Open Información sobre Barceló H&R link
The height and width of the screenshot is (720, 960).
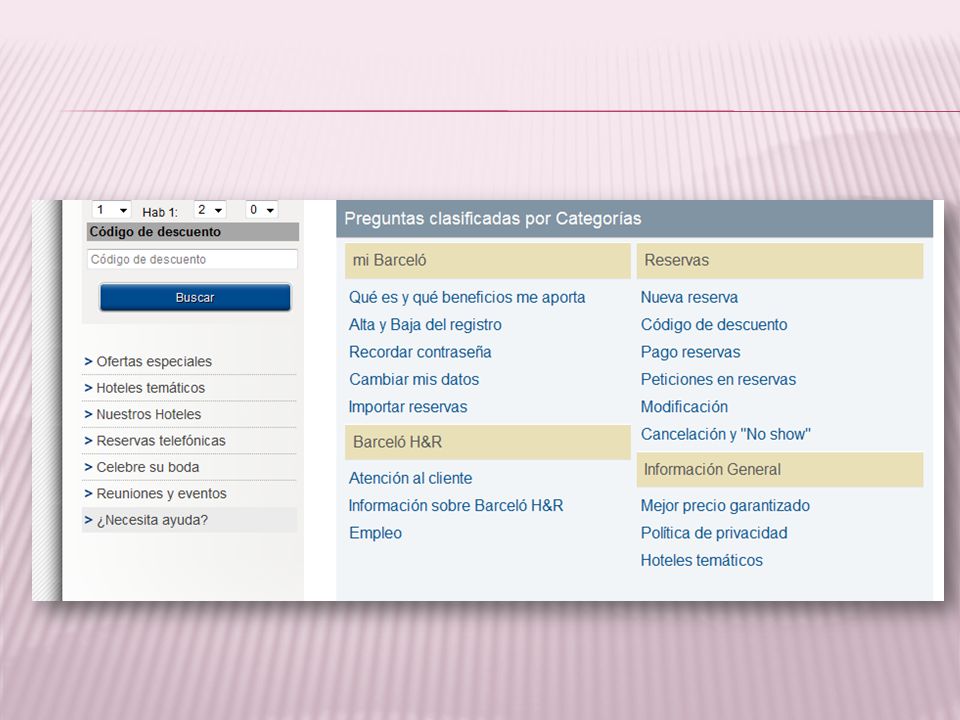point(456,505)
